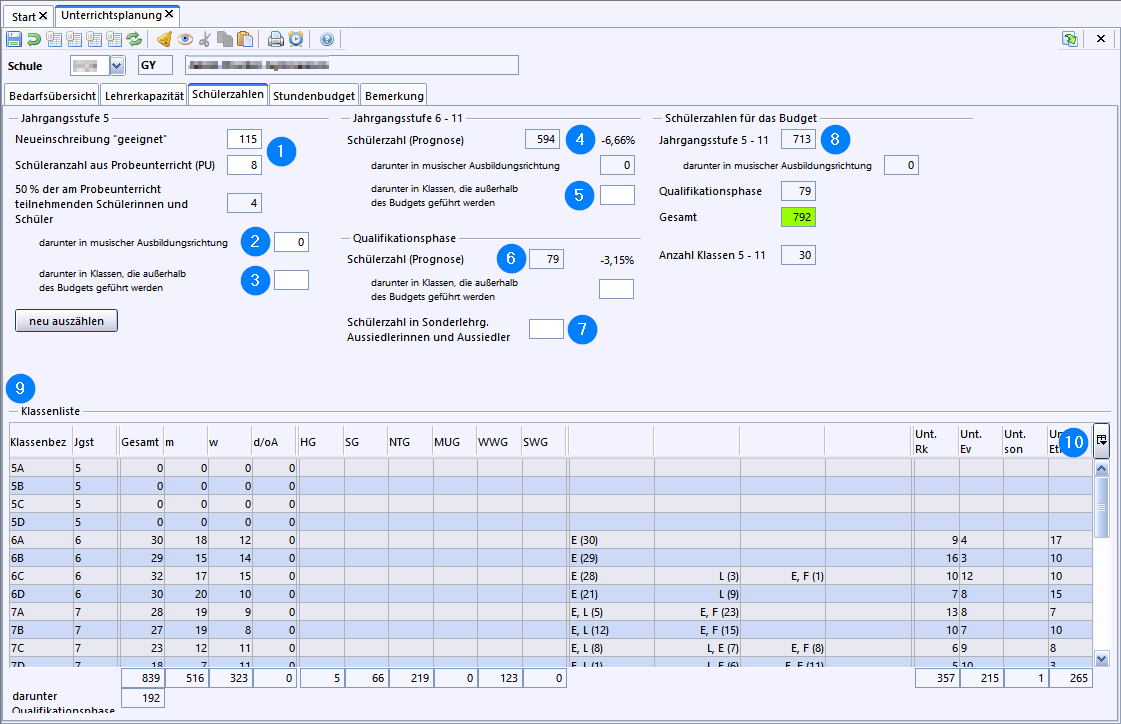Click the 50 % Probeunterricht field showing 4
Screen dimensions: 1121x724
[x=245, y=203]
